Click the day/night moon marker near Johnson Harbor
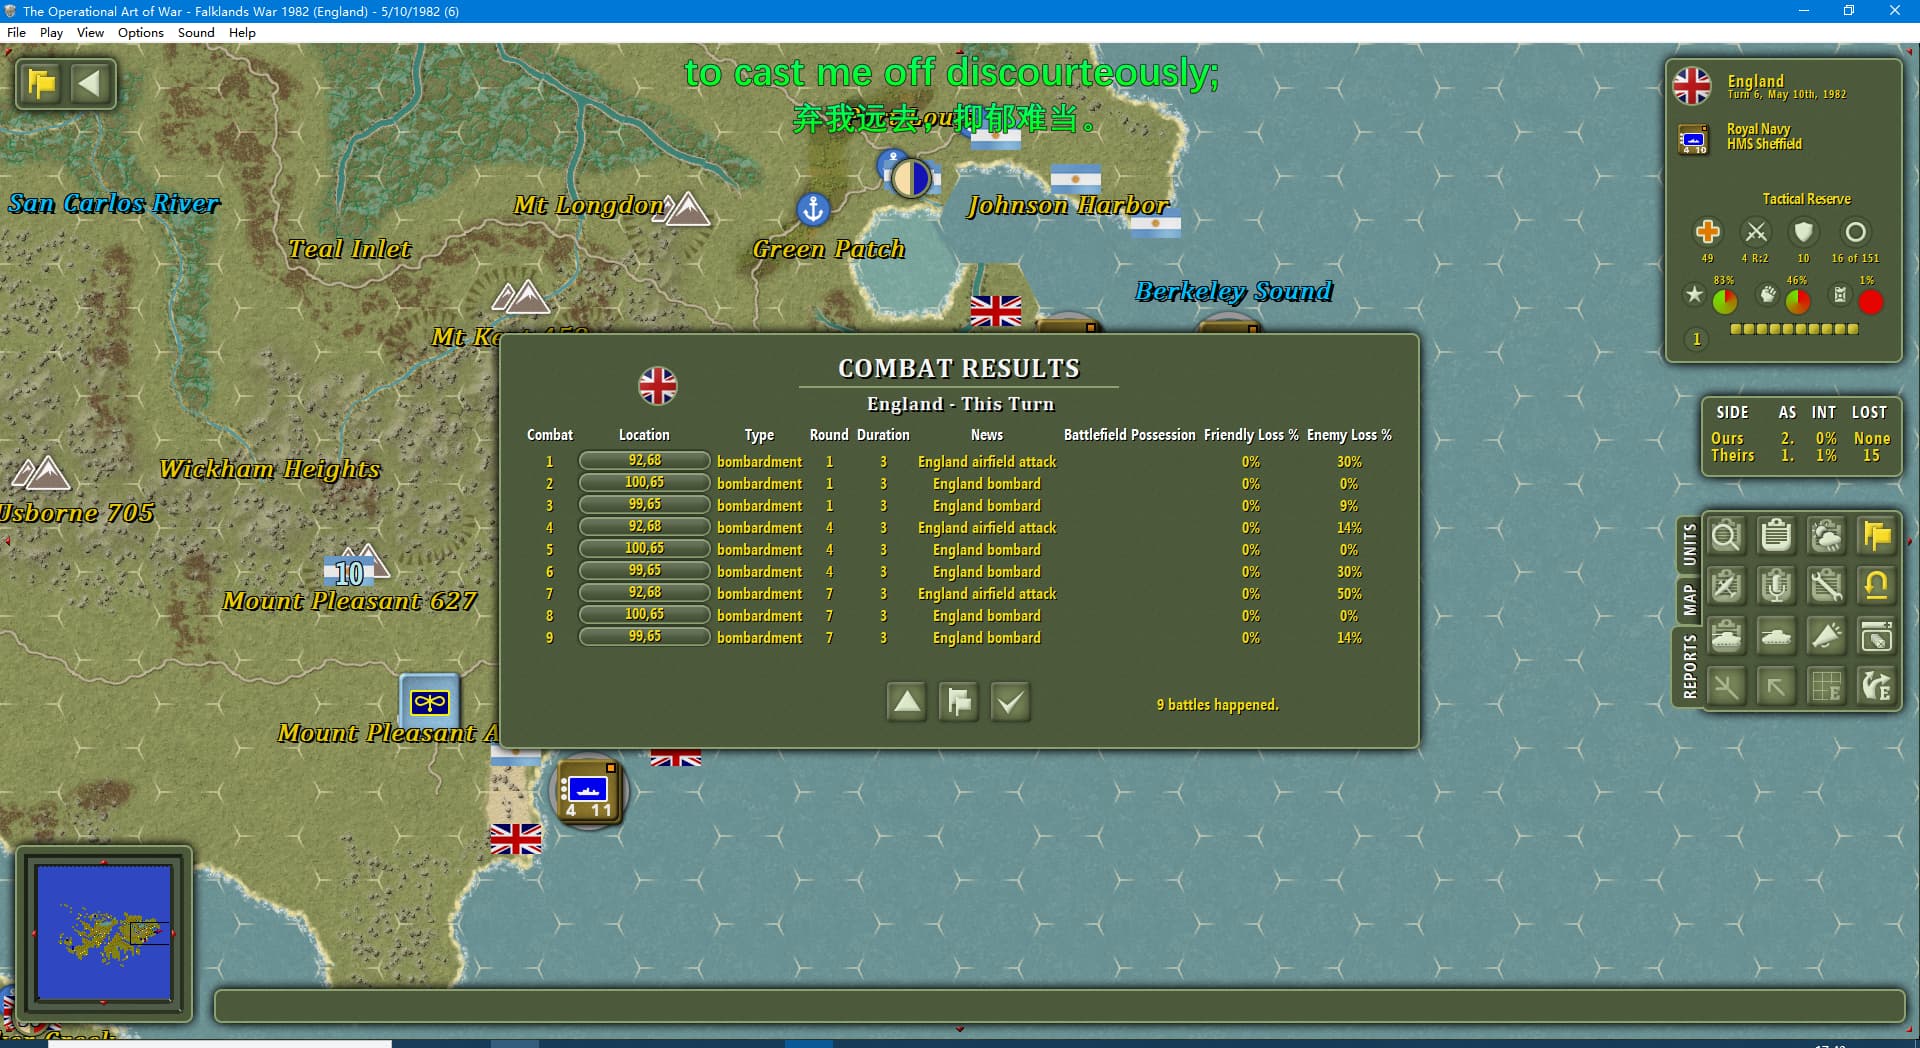 pyautogui.click(x=911, y=178)
